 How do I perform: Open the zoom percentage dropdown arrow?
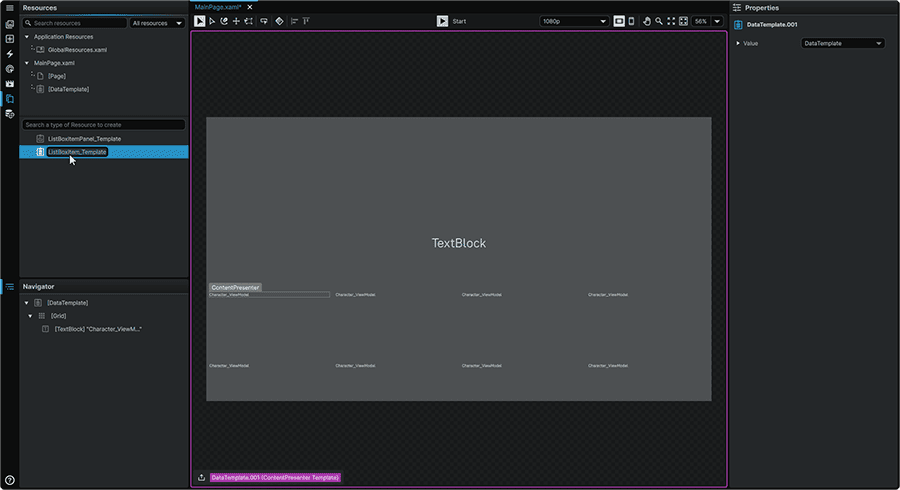point(717,21)
